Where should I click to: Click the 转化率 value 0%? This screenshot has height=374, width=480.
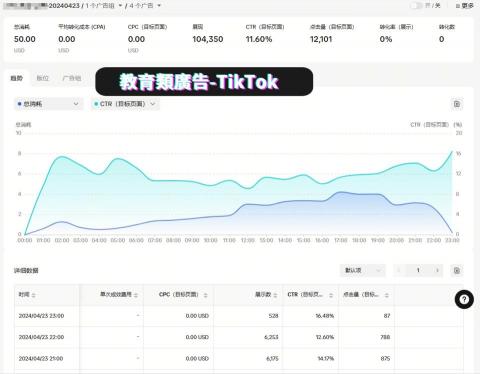point(386,39)
